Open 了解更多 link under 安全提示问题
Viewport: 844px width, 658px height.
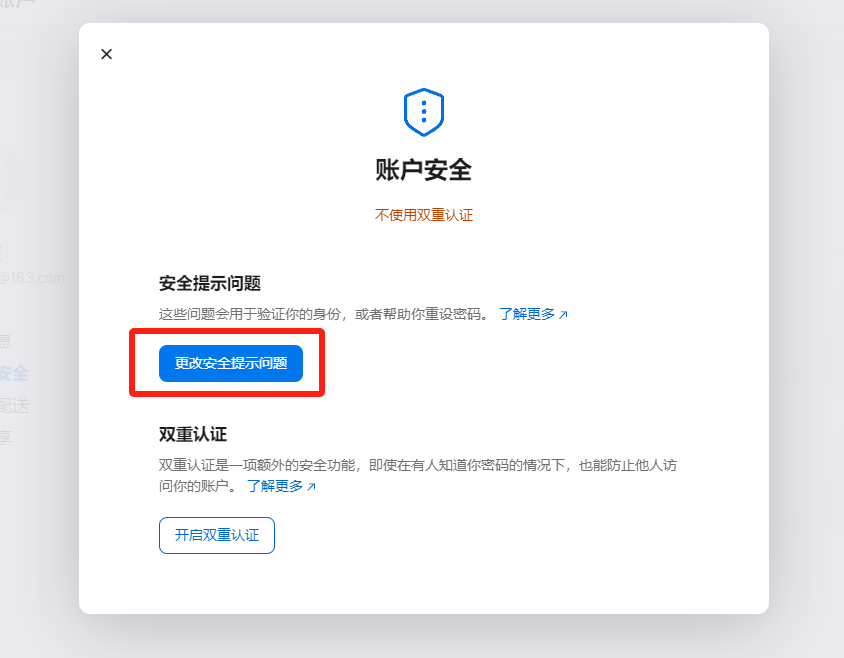pyautogui.click(x=526, y=314)
